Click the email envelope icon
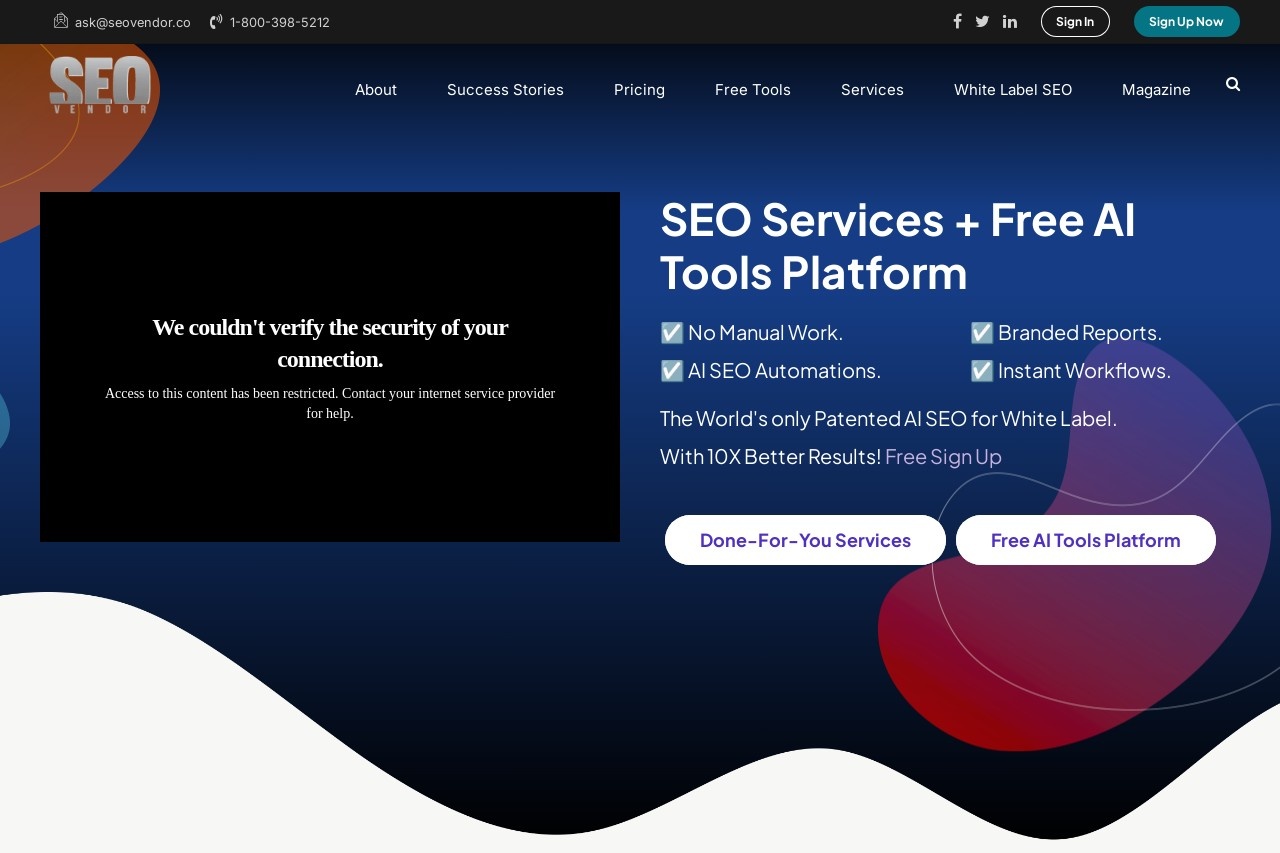Screen dimensions: 1280x853 61,20
